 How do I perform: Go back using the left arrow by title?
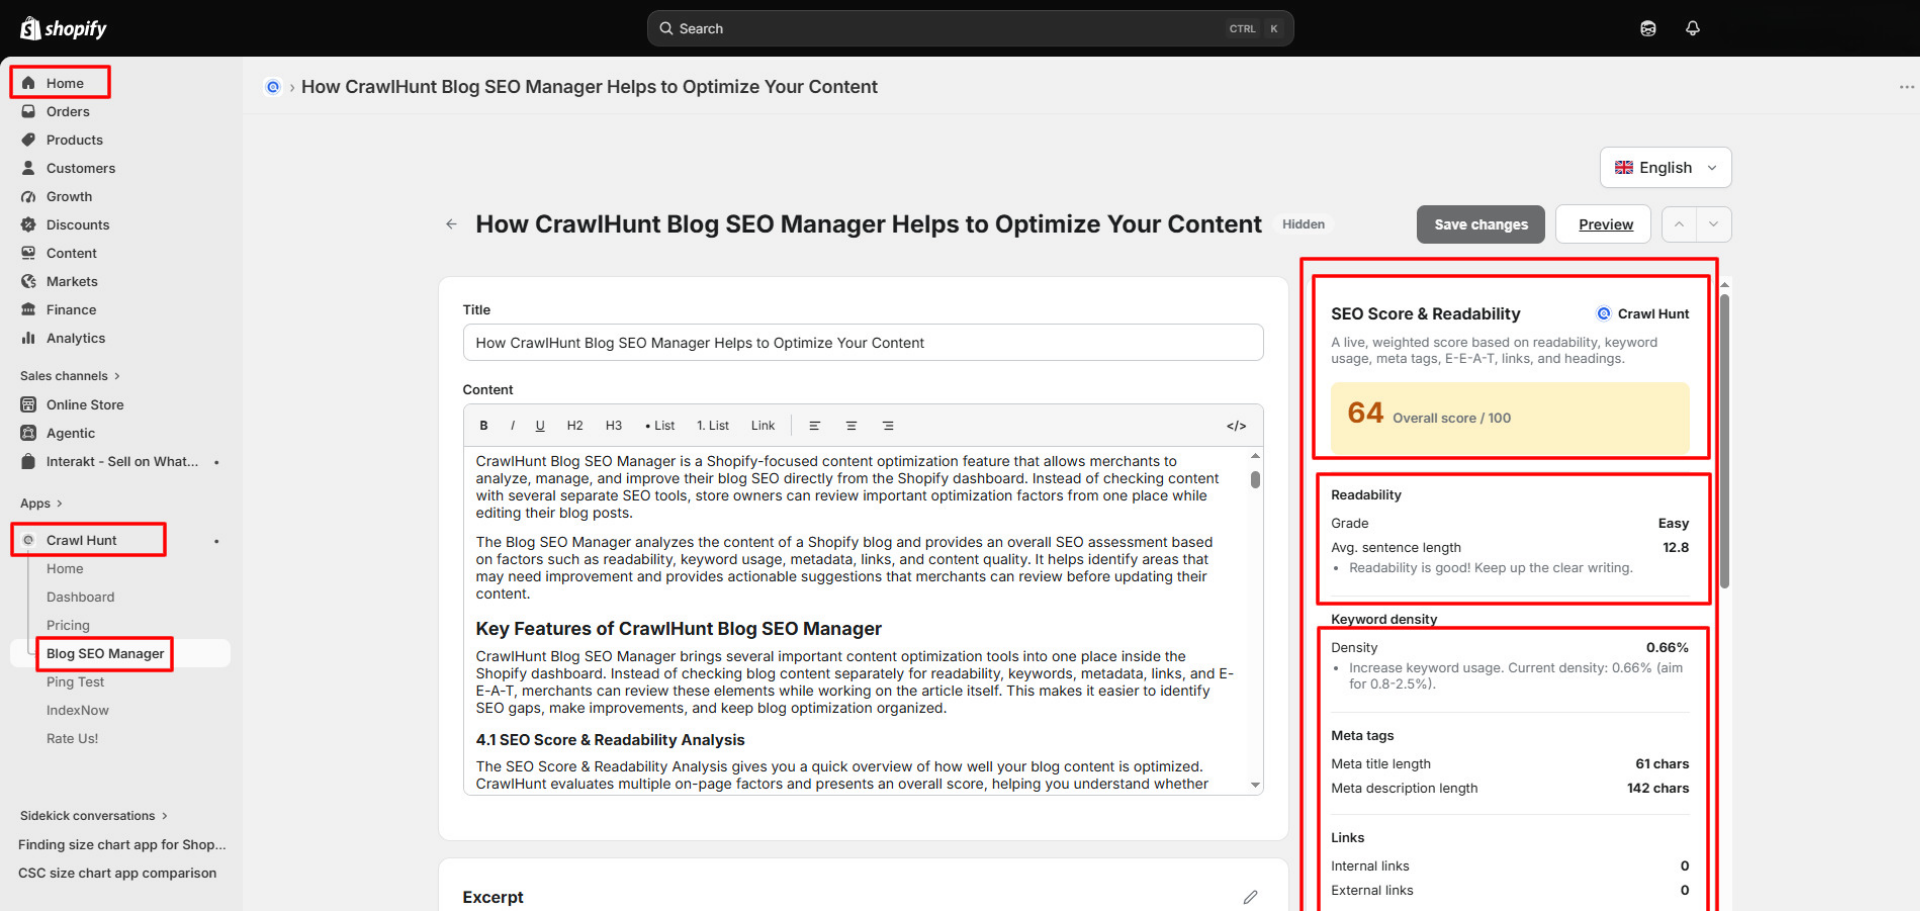[x=451, y=224]
